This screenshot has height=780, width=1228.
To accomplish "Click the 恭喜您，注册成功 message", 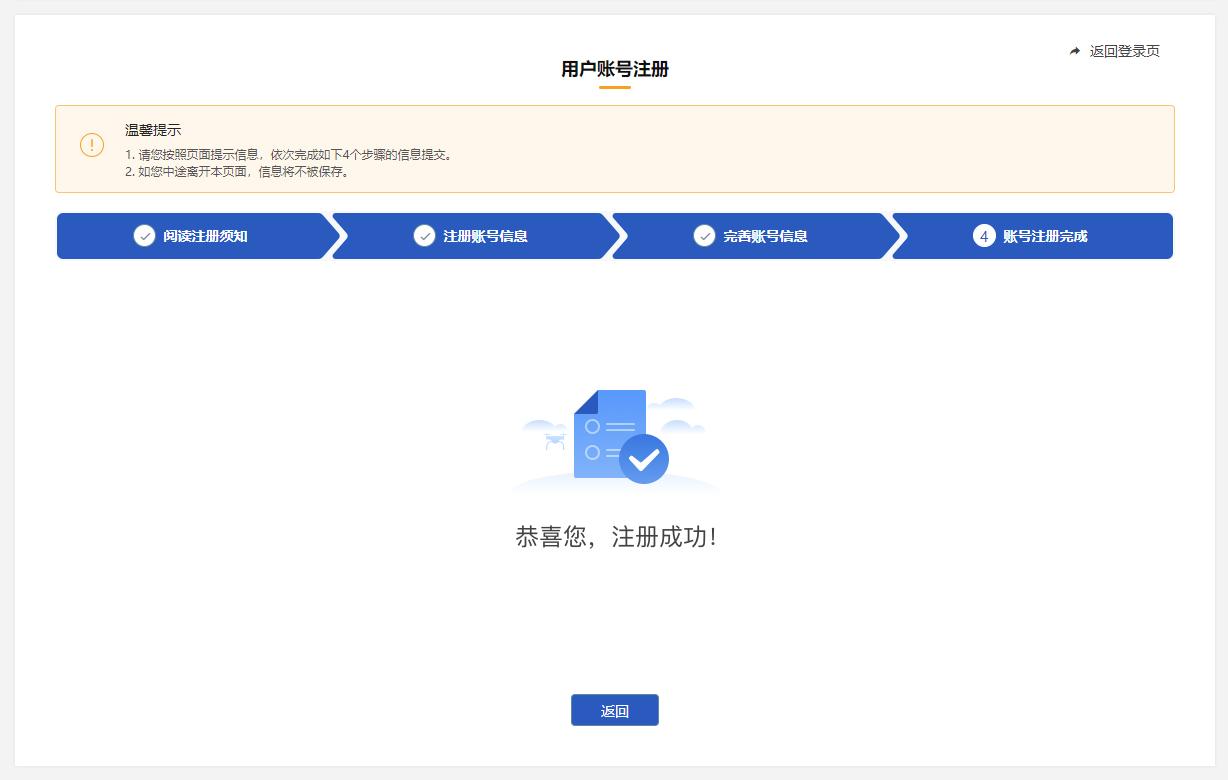I will pyautogui.click(x=615, y=537).
